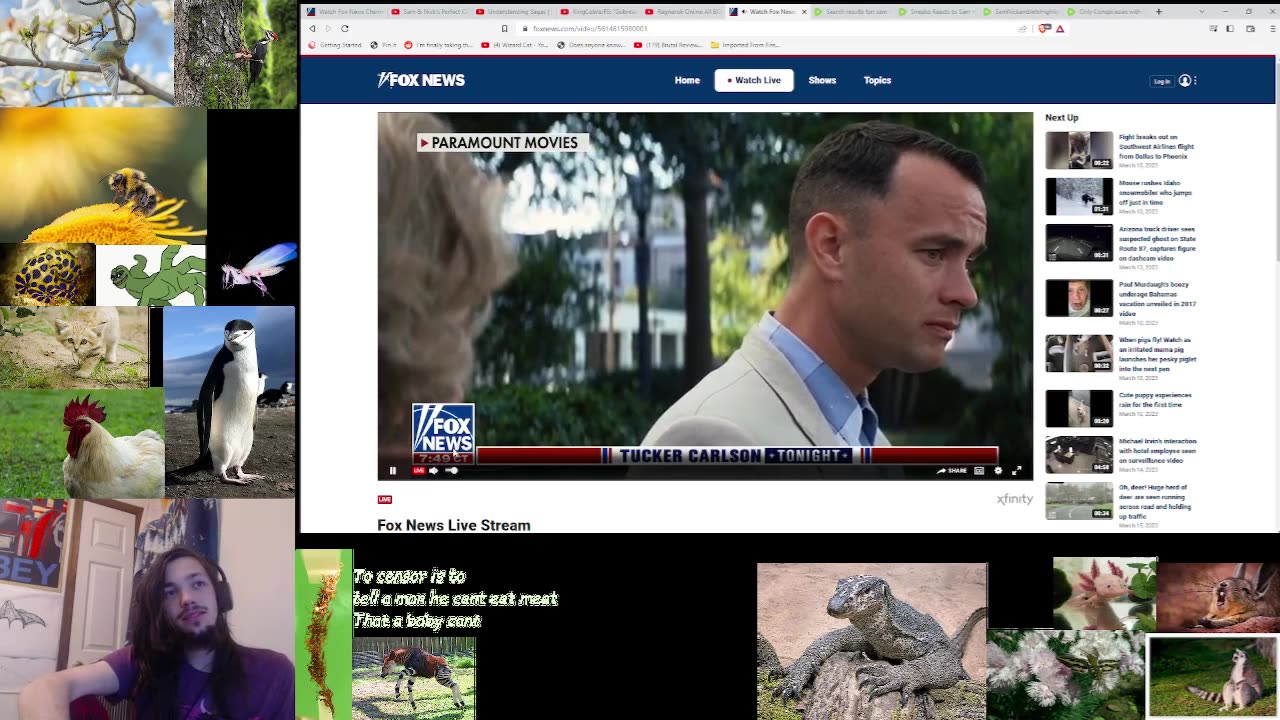Open the user profile account icon
The height and width of the screenshot is (720, 1280).
[x=1185, y=80]
